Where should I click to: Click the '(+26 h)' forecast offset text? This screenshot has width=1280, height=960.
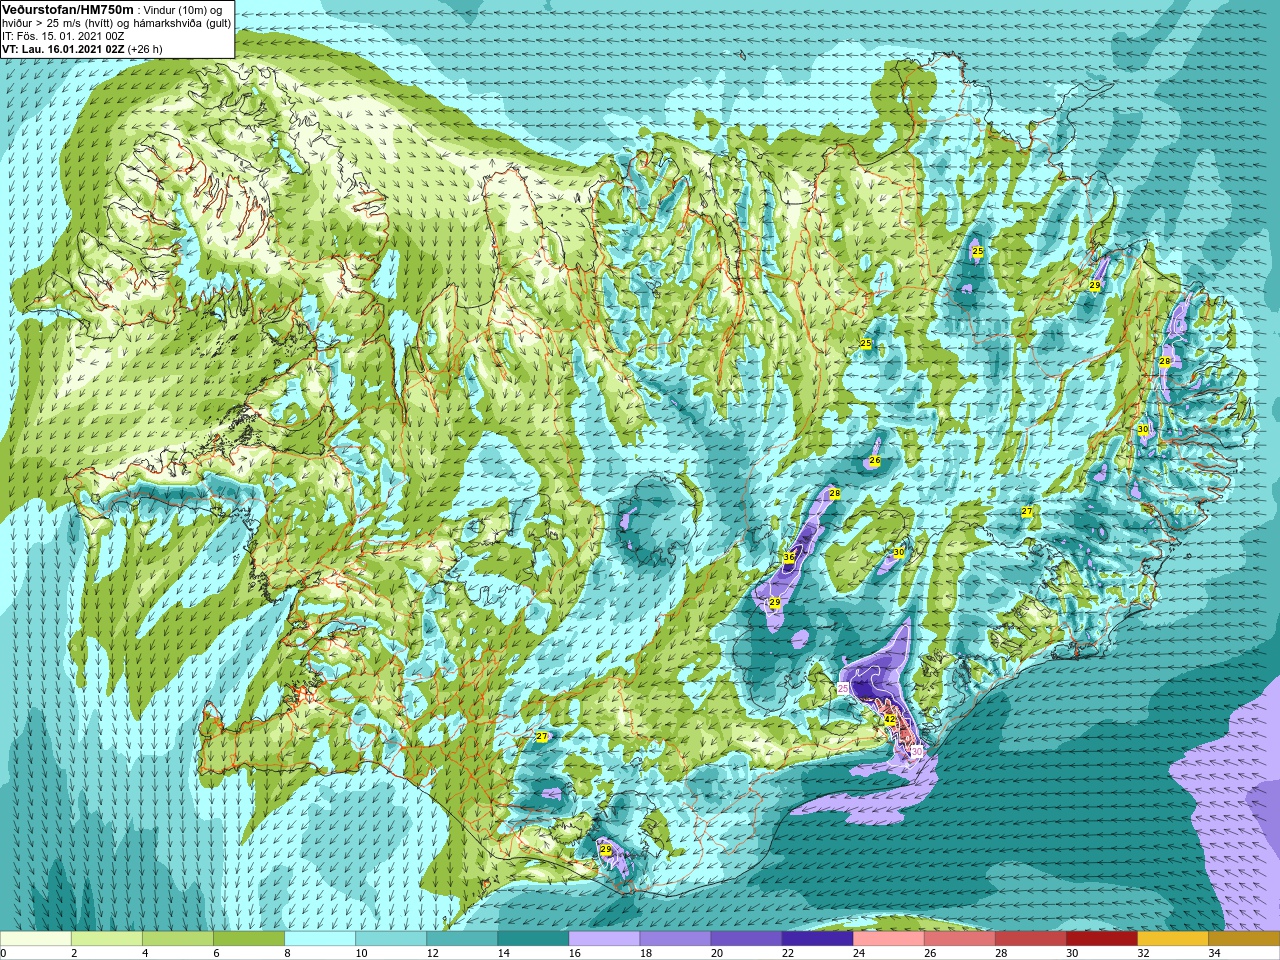(x=145, y=49)
